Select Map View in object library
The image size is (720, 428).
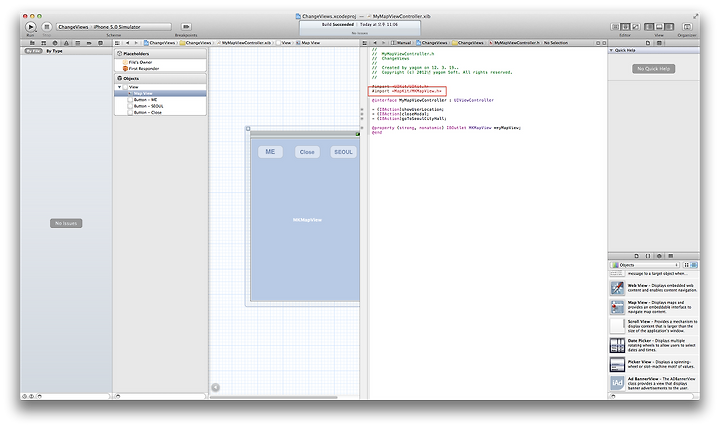pyautogui.click(x=654, y=307)
